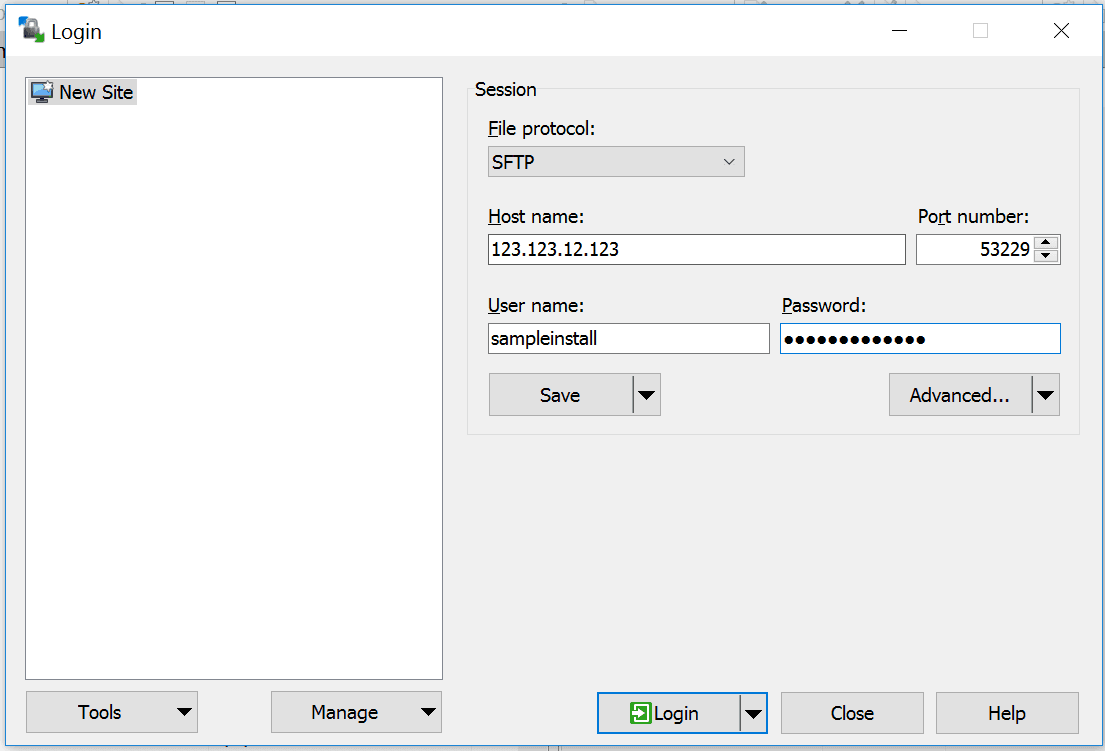Select the New Site computer icon
The image size is (1105, 751).
41,92
